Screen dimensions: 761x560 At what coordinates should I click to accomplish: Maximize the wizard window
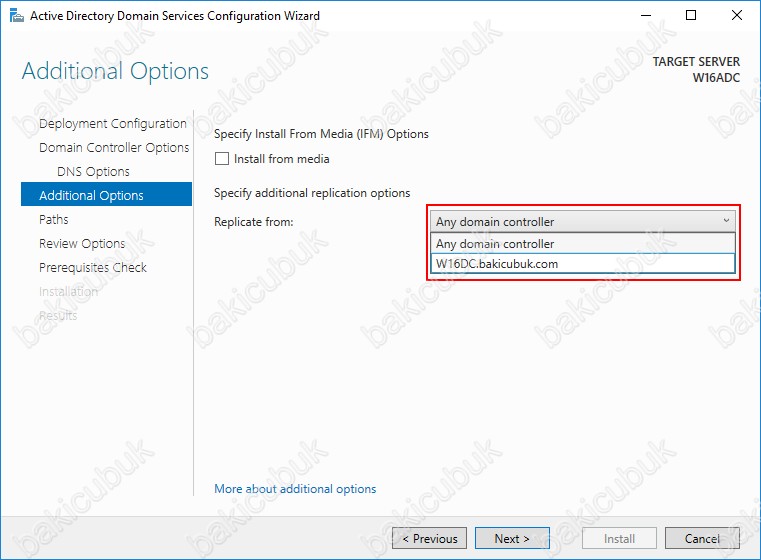pyautogui.click(x=691, y=16)
